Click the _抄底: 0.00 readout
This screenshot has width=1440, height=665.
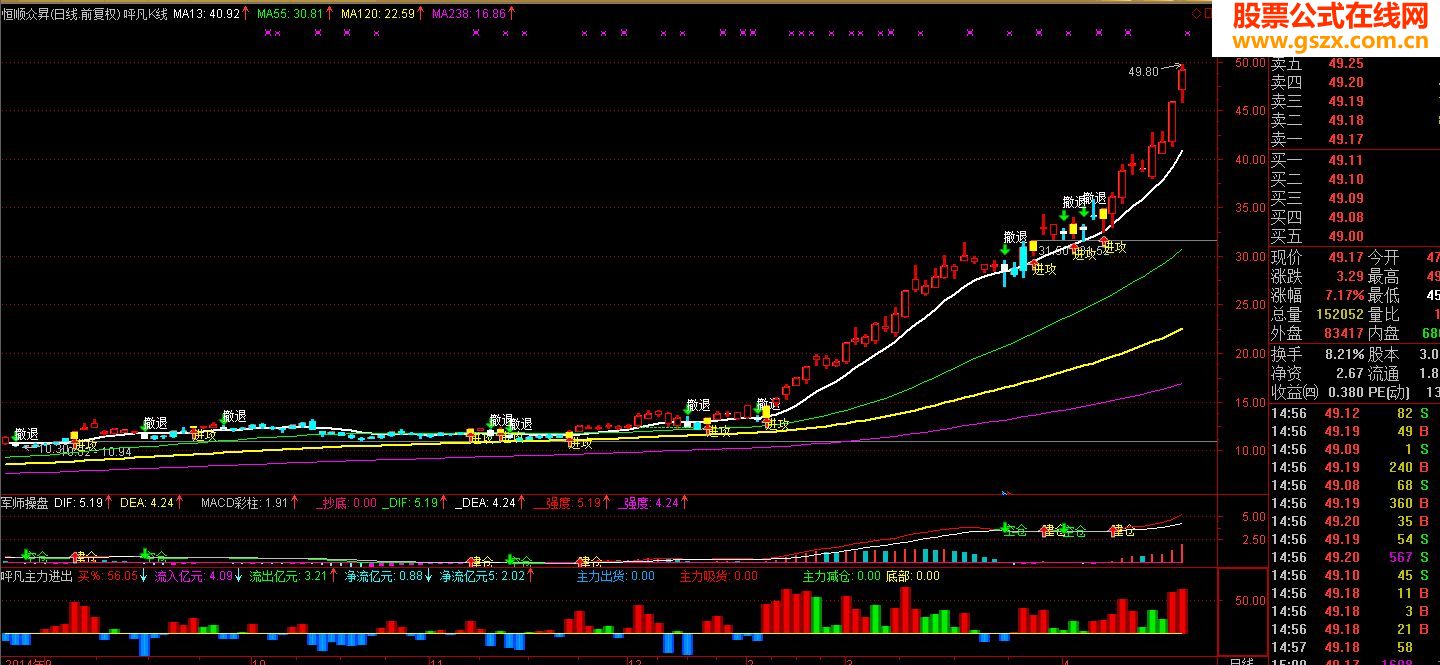348,503
